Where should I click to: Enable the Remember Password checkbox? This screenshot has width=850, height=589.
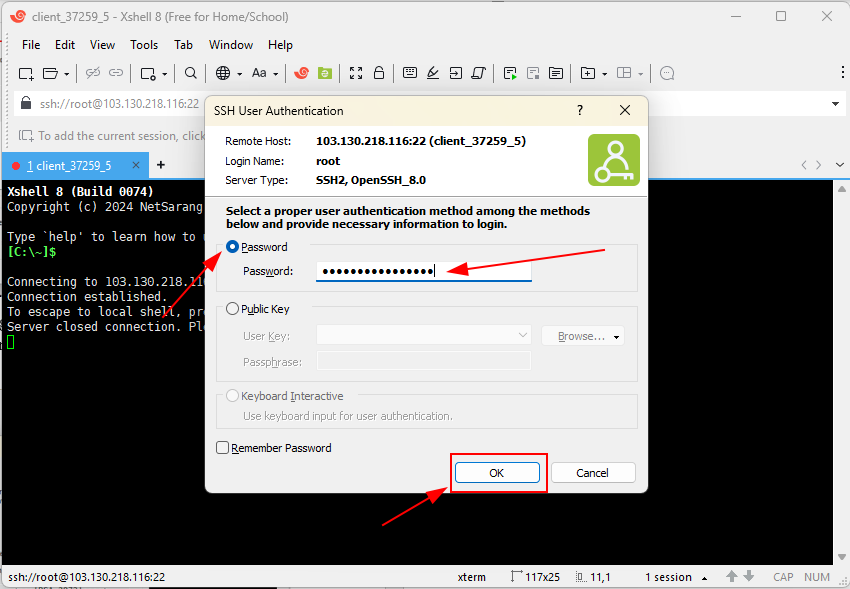222,448
